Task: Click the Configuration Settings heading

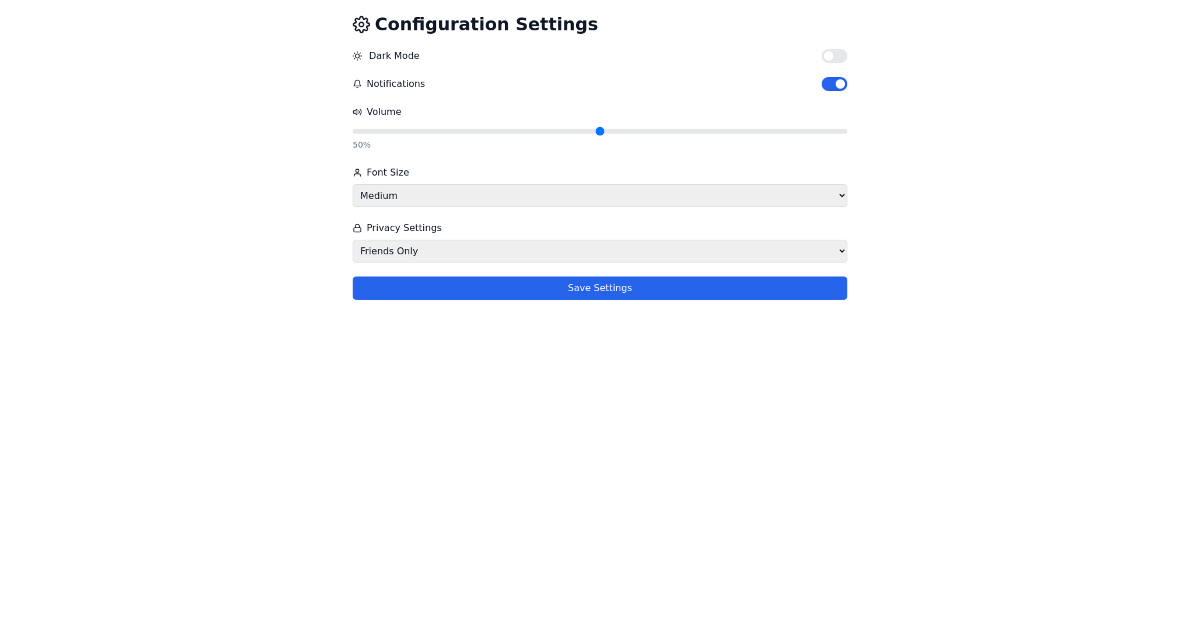Action: (x=485, y=24)
